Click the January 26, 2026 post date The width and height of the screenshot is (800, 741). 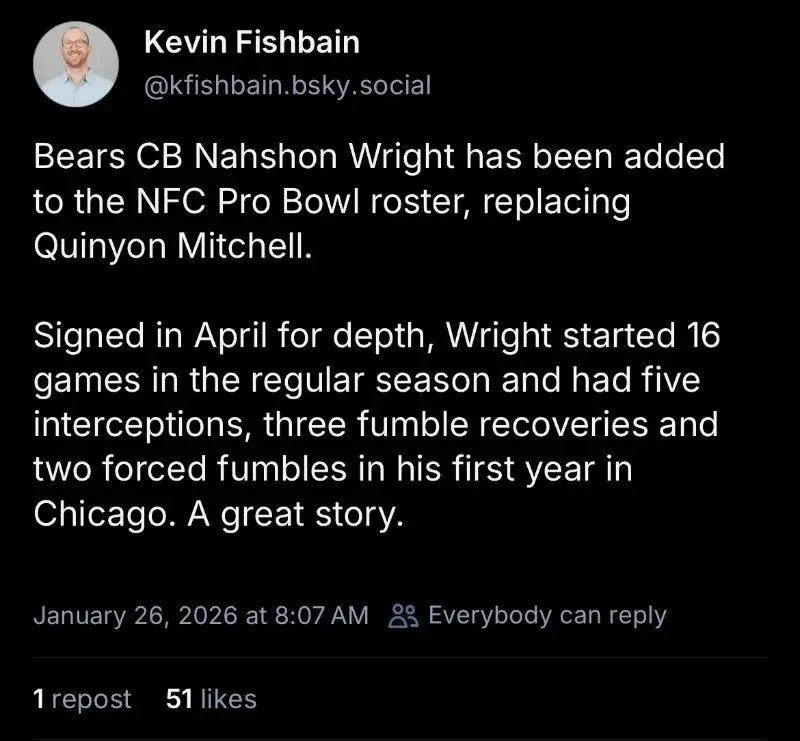tap(135, 615)
